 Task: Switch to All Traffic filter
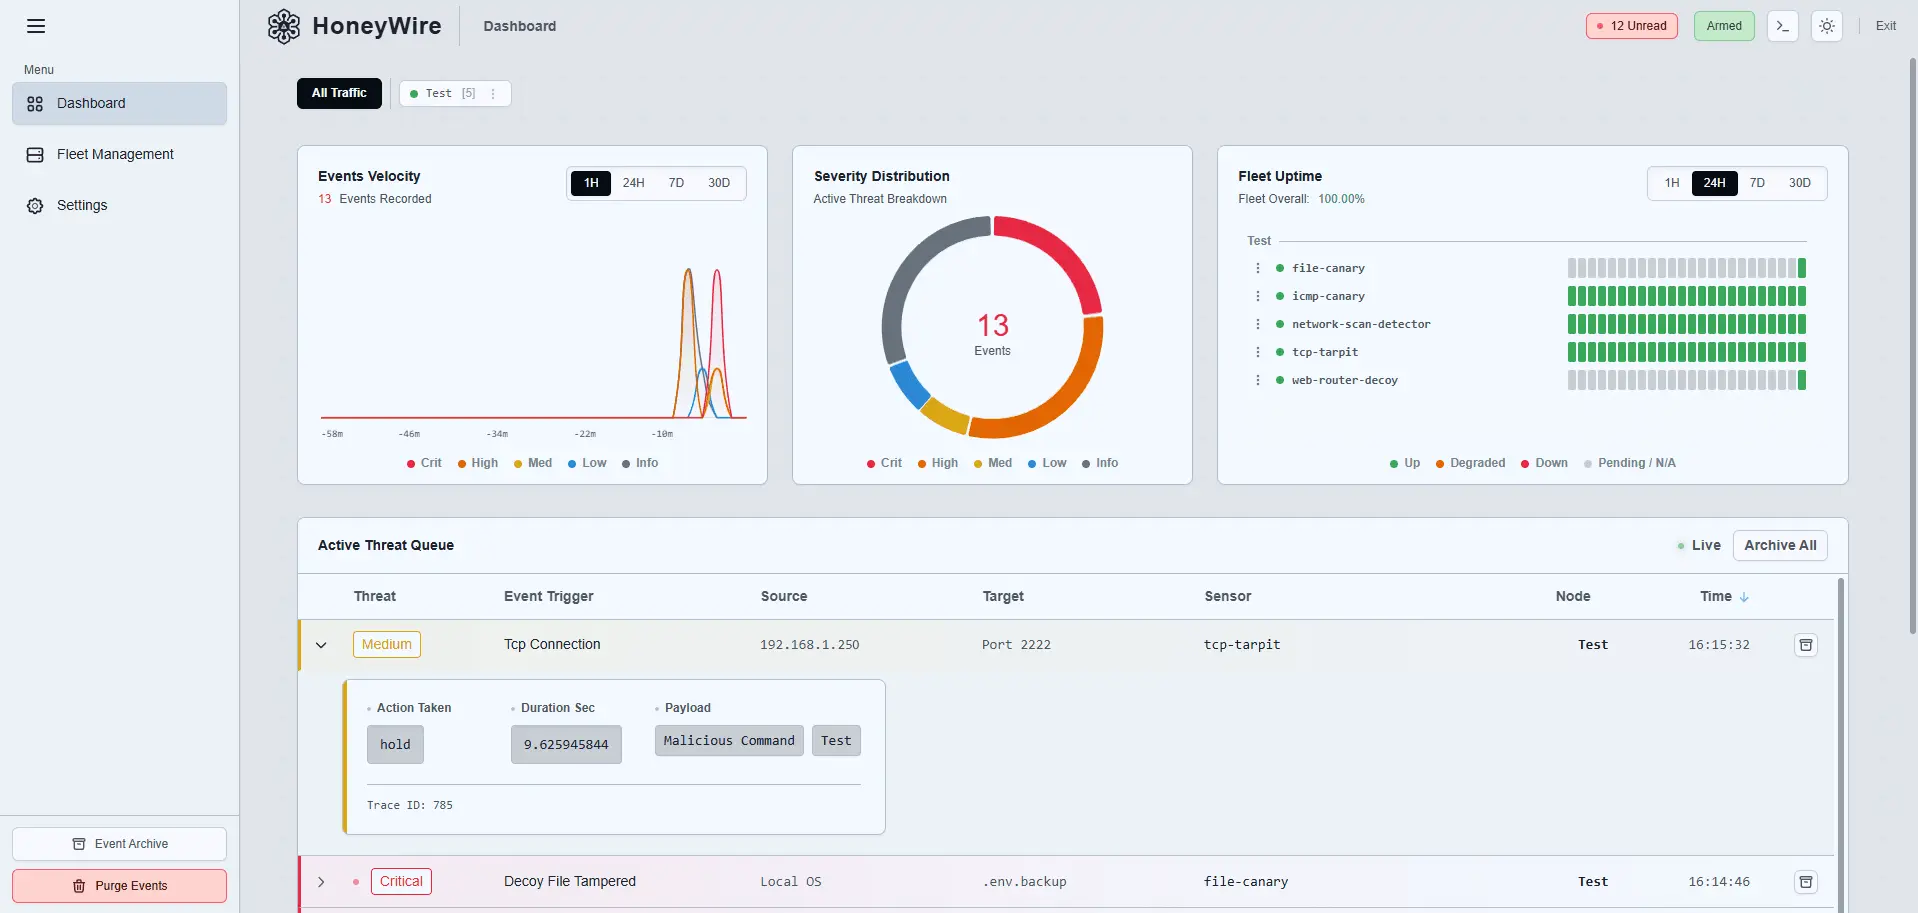coord(339,93)
